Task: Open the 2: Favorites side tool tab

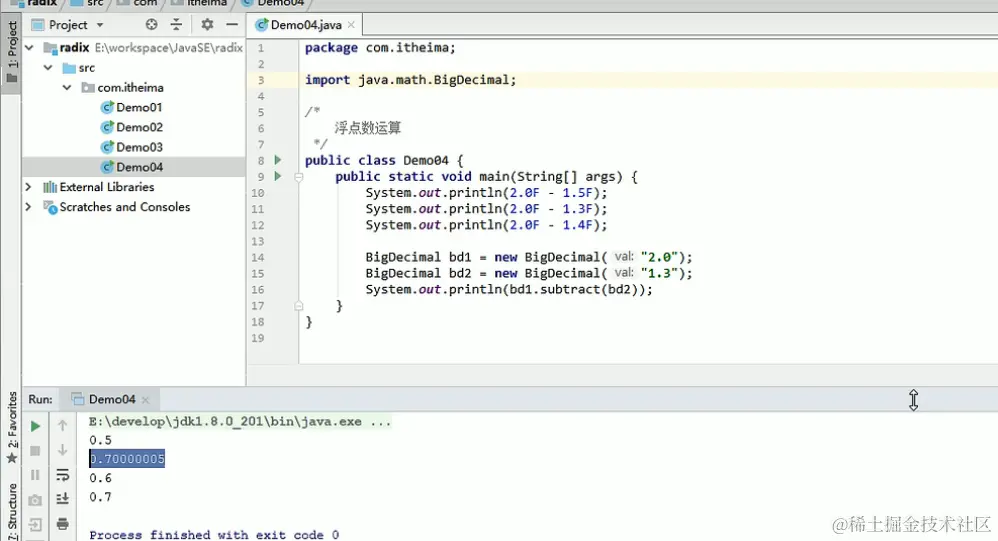Action: [11, 427]
